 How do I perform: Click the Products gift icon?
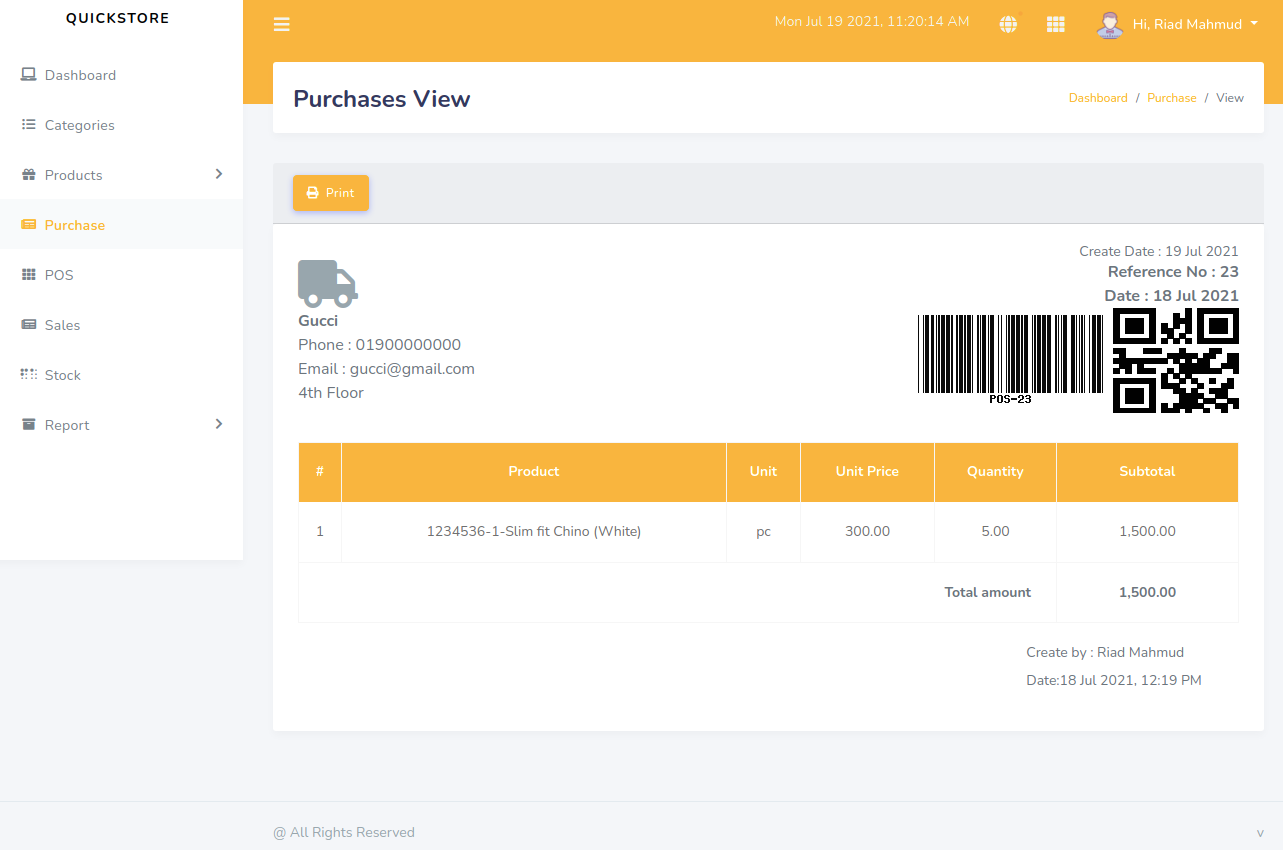click(x=28, y=175)
